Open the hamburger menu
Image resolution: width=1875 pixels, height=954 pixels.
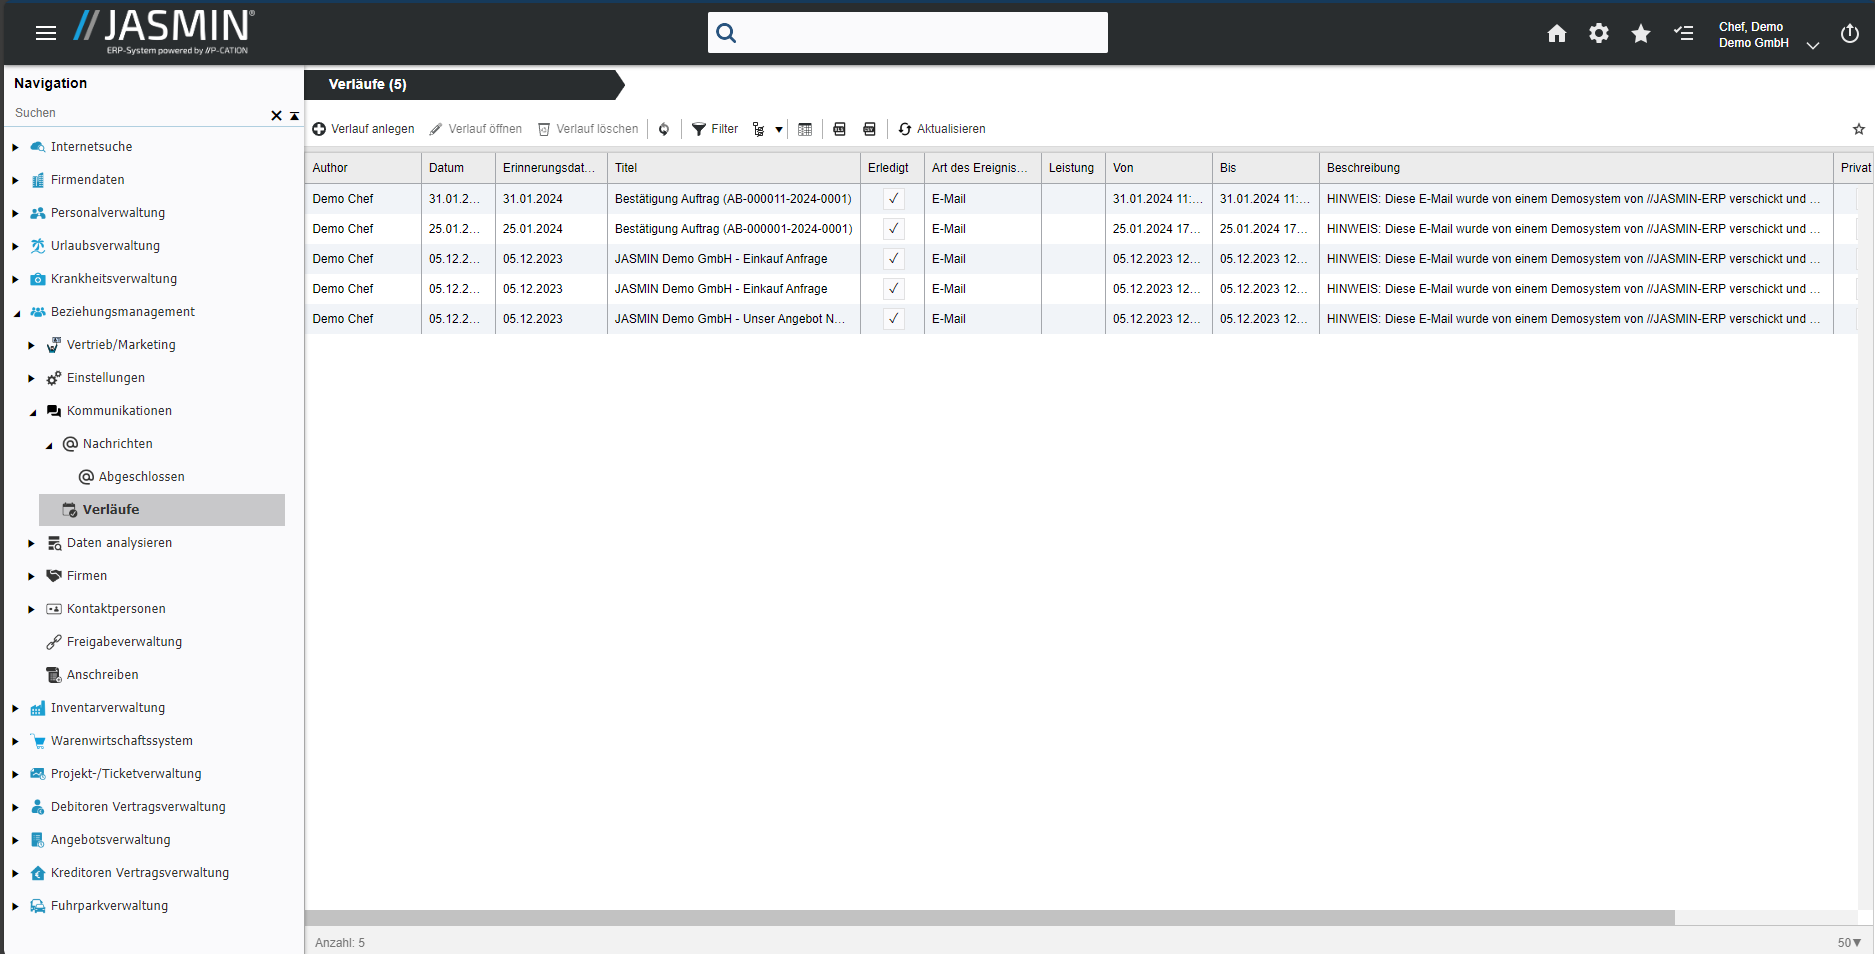[x=46, y=33]
